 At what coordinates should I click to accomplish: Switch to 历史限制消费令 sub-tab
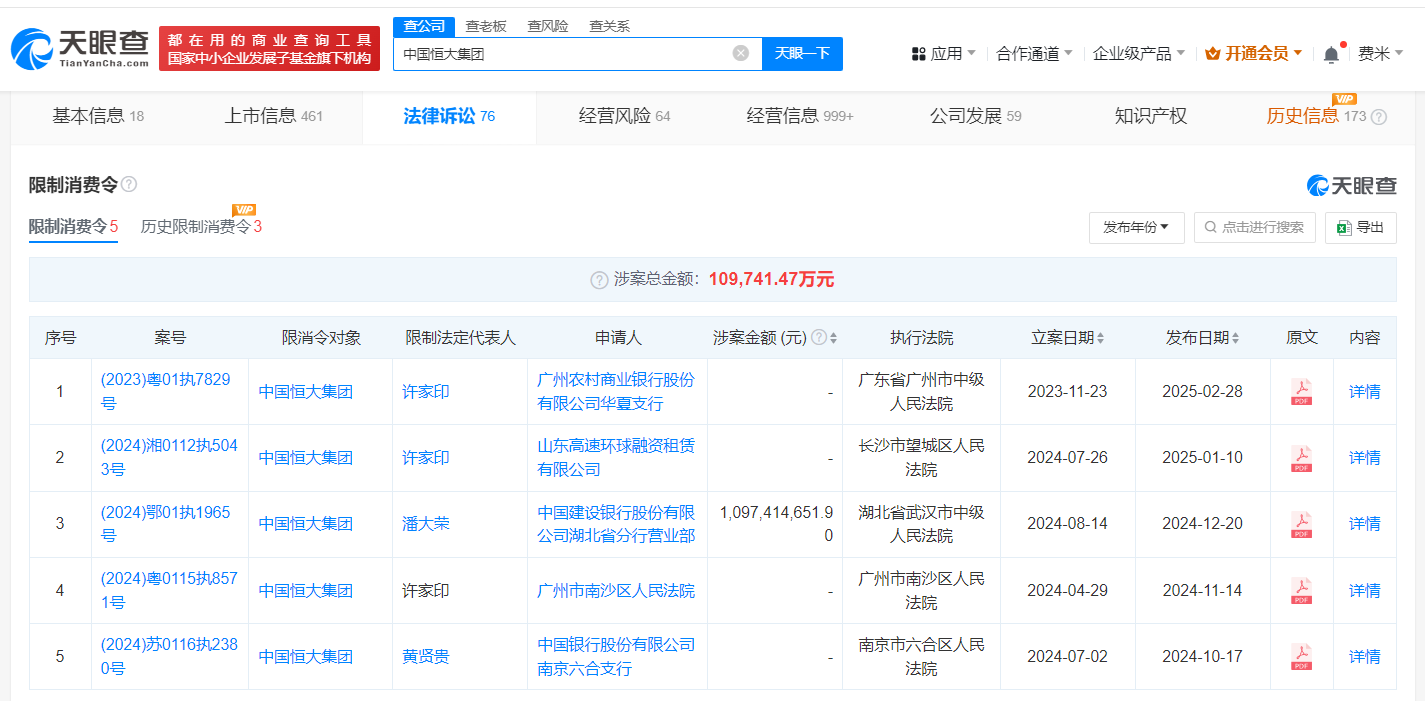(200, 227)
